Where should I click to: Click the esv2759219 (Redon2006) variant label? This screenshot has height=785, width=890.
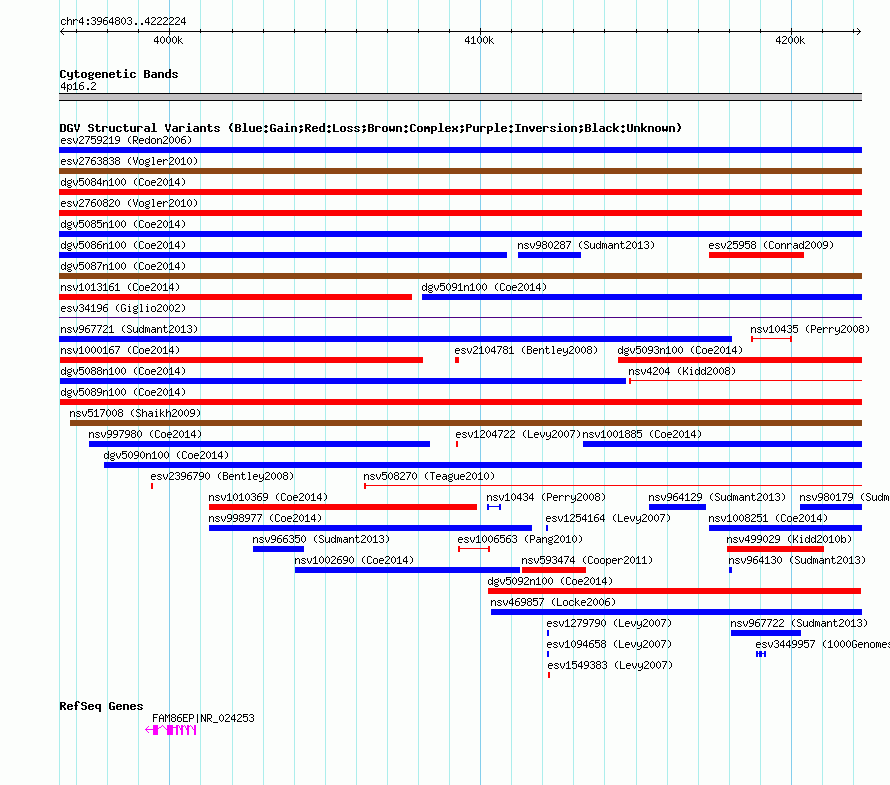pos(126,140)
